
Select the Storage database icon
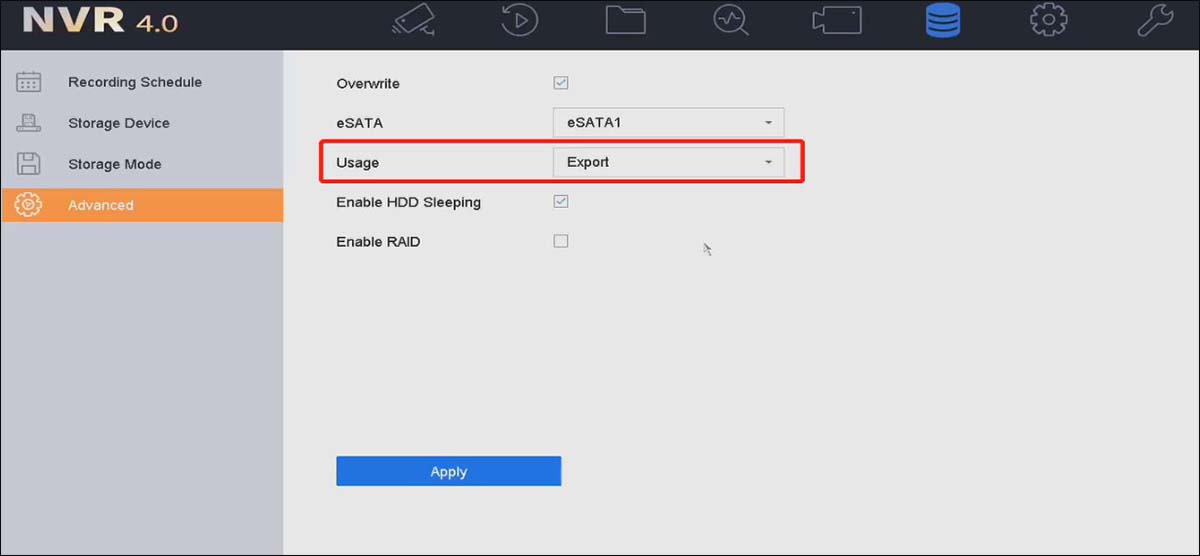click(x=943, y=21)
